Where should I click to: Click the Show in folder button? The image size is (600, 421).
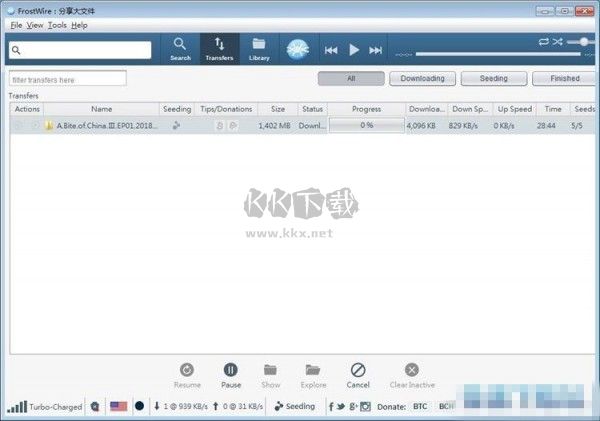click(271, 375)
